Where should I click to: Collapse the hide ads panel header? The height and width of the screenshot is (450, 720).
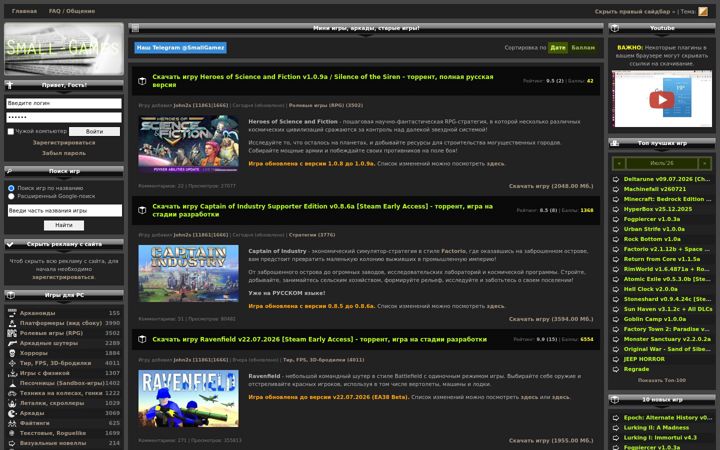pos(64,244)
